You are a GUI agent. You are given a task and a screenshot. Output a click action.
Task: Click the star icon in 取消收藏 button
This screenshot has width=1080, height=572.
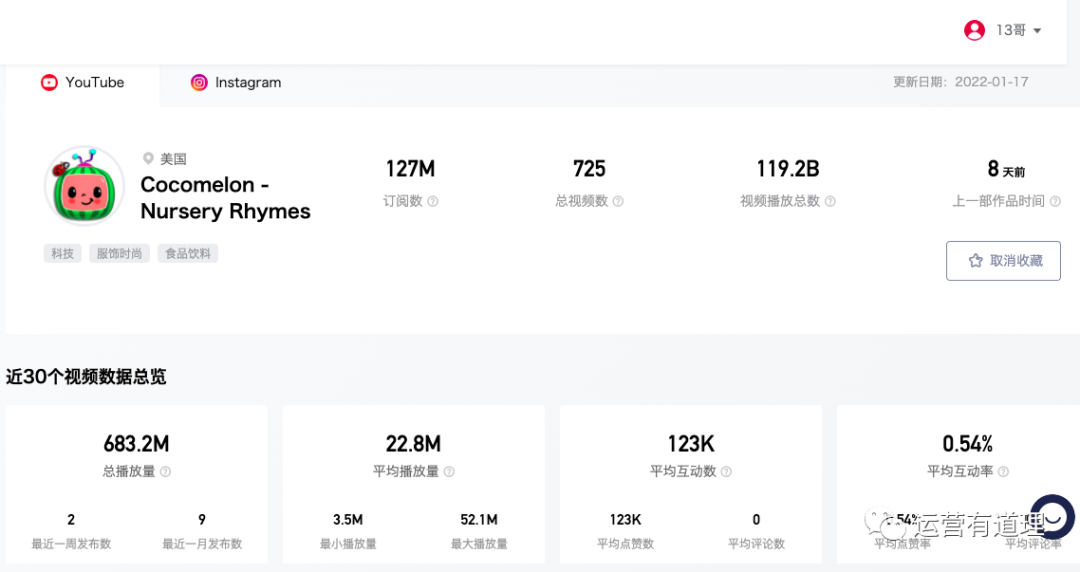975,261
